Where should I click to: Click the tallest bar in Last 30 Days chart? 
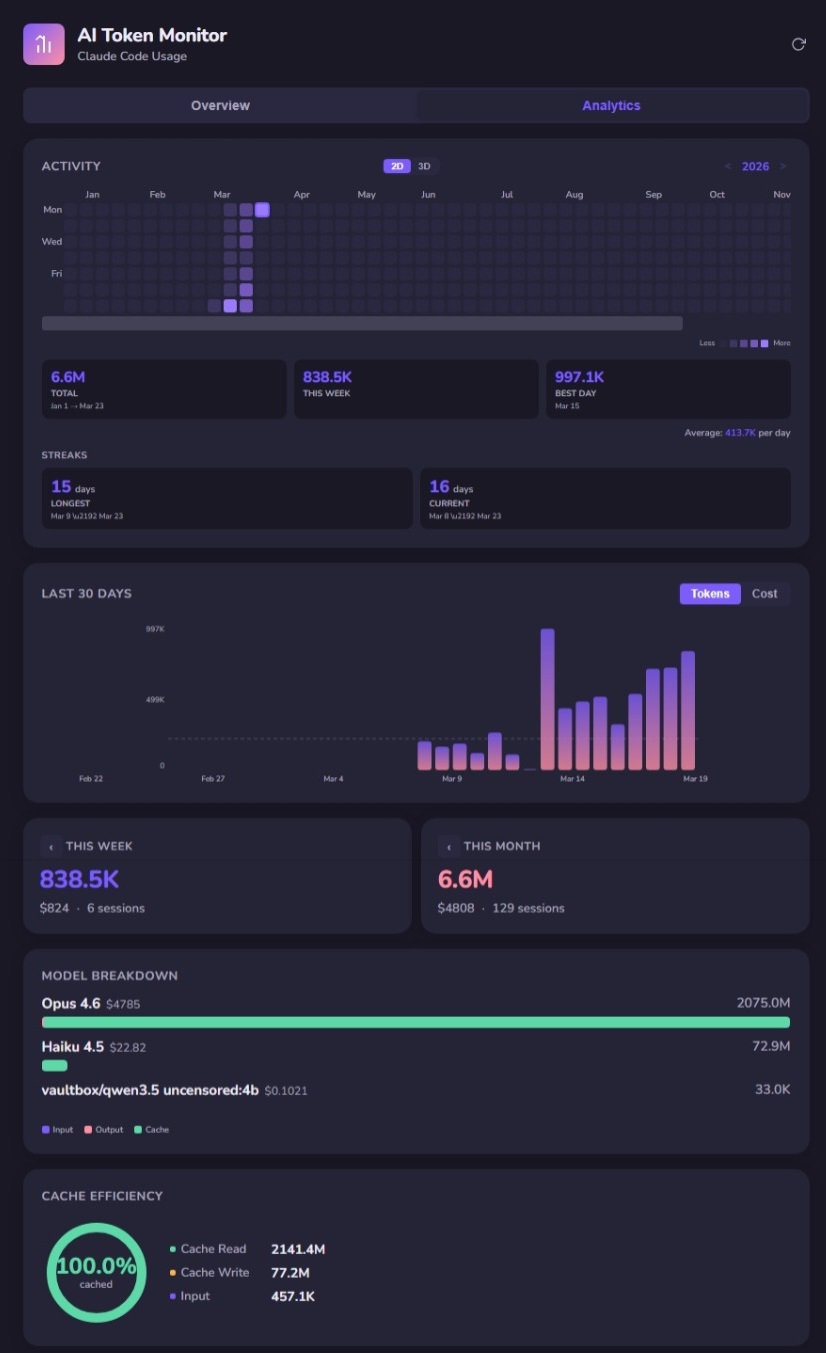[547, 699]
